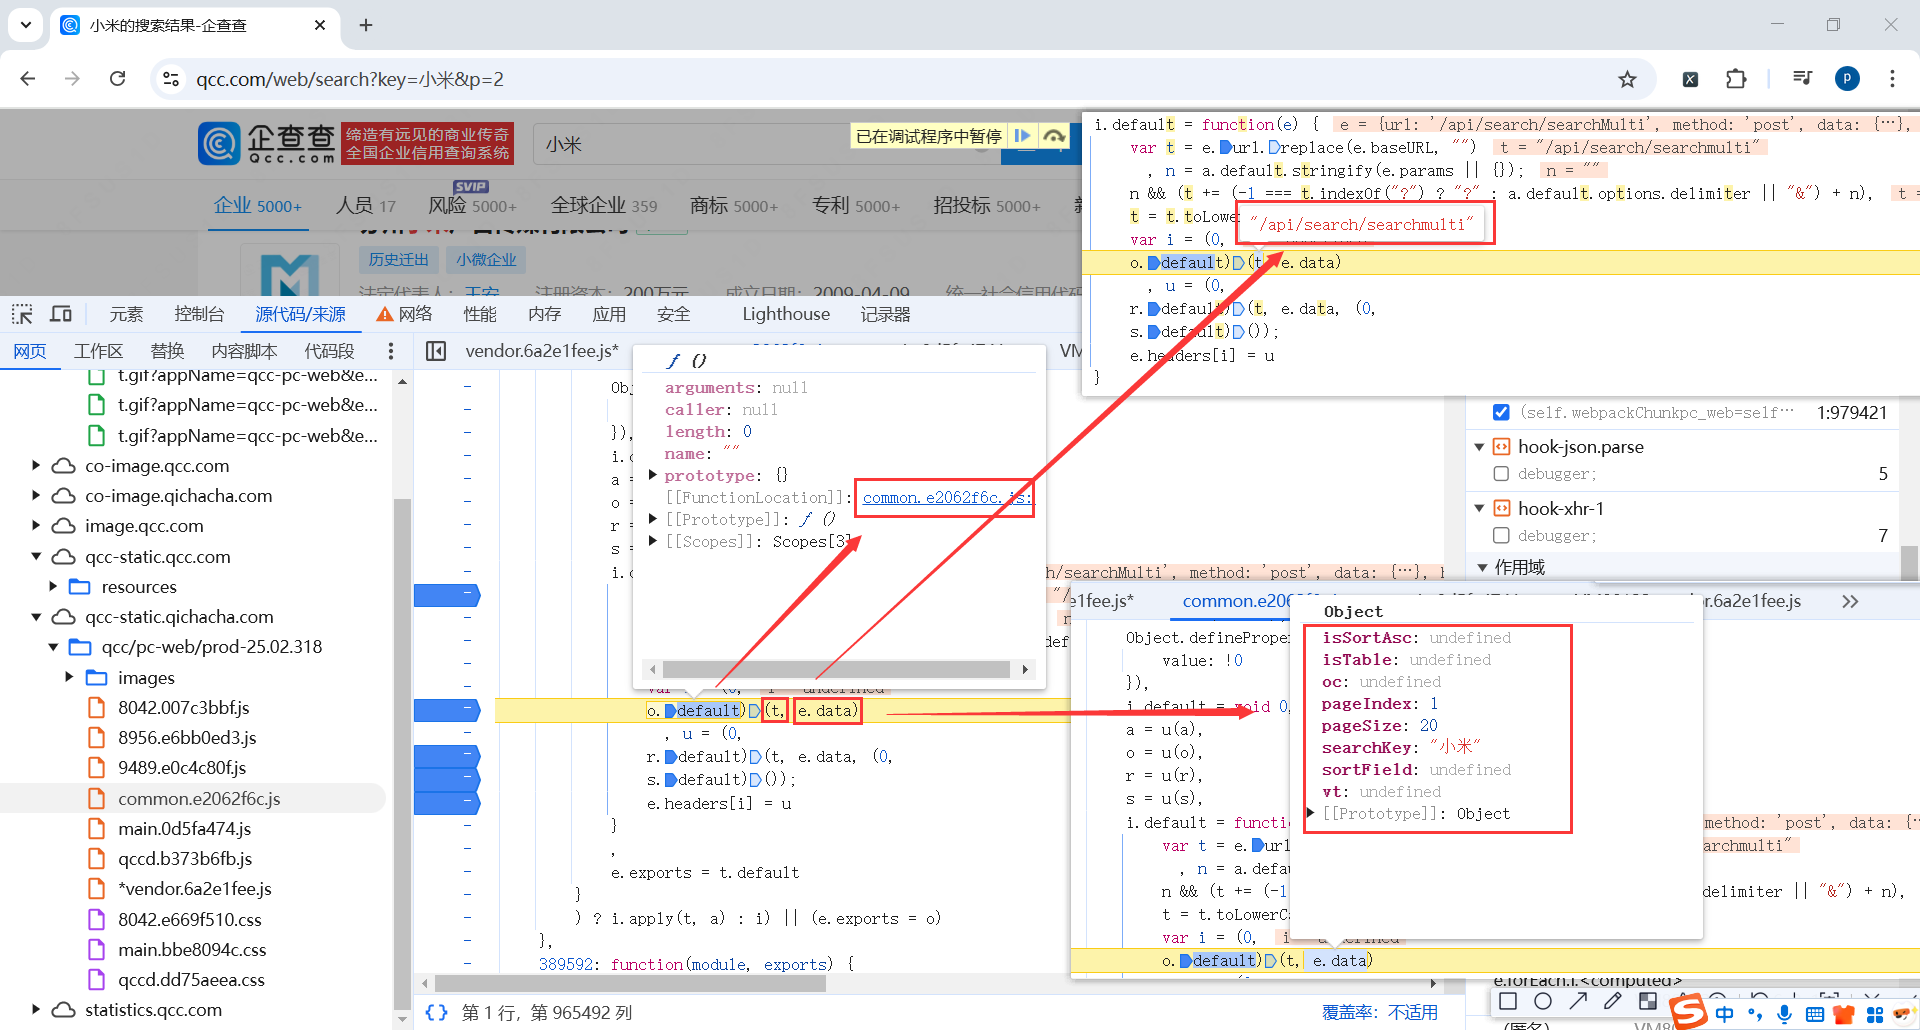The height and width of the screenshot is (1030, 1920).
Task: Enable the hook-json.parse debugger breakpoint
Action: pyautogui.click(x=1501, y=474)
